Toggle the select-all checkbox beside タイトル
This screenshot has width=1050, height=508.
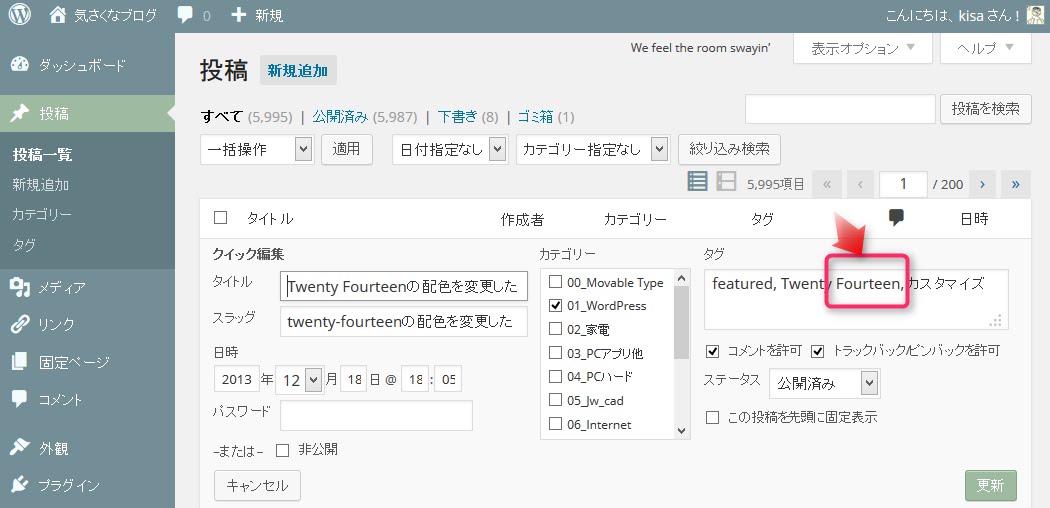point(220,218)
